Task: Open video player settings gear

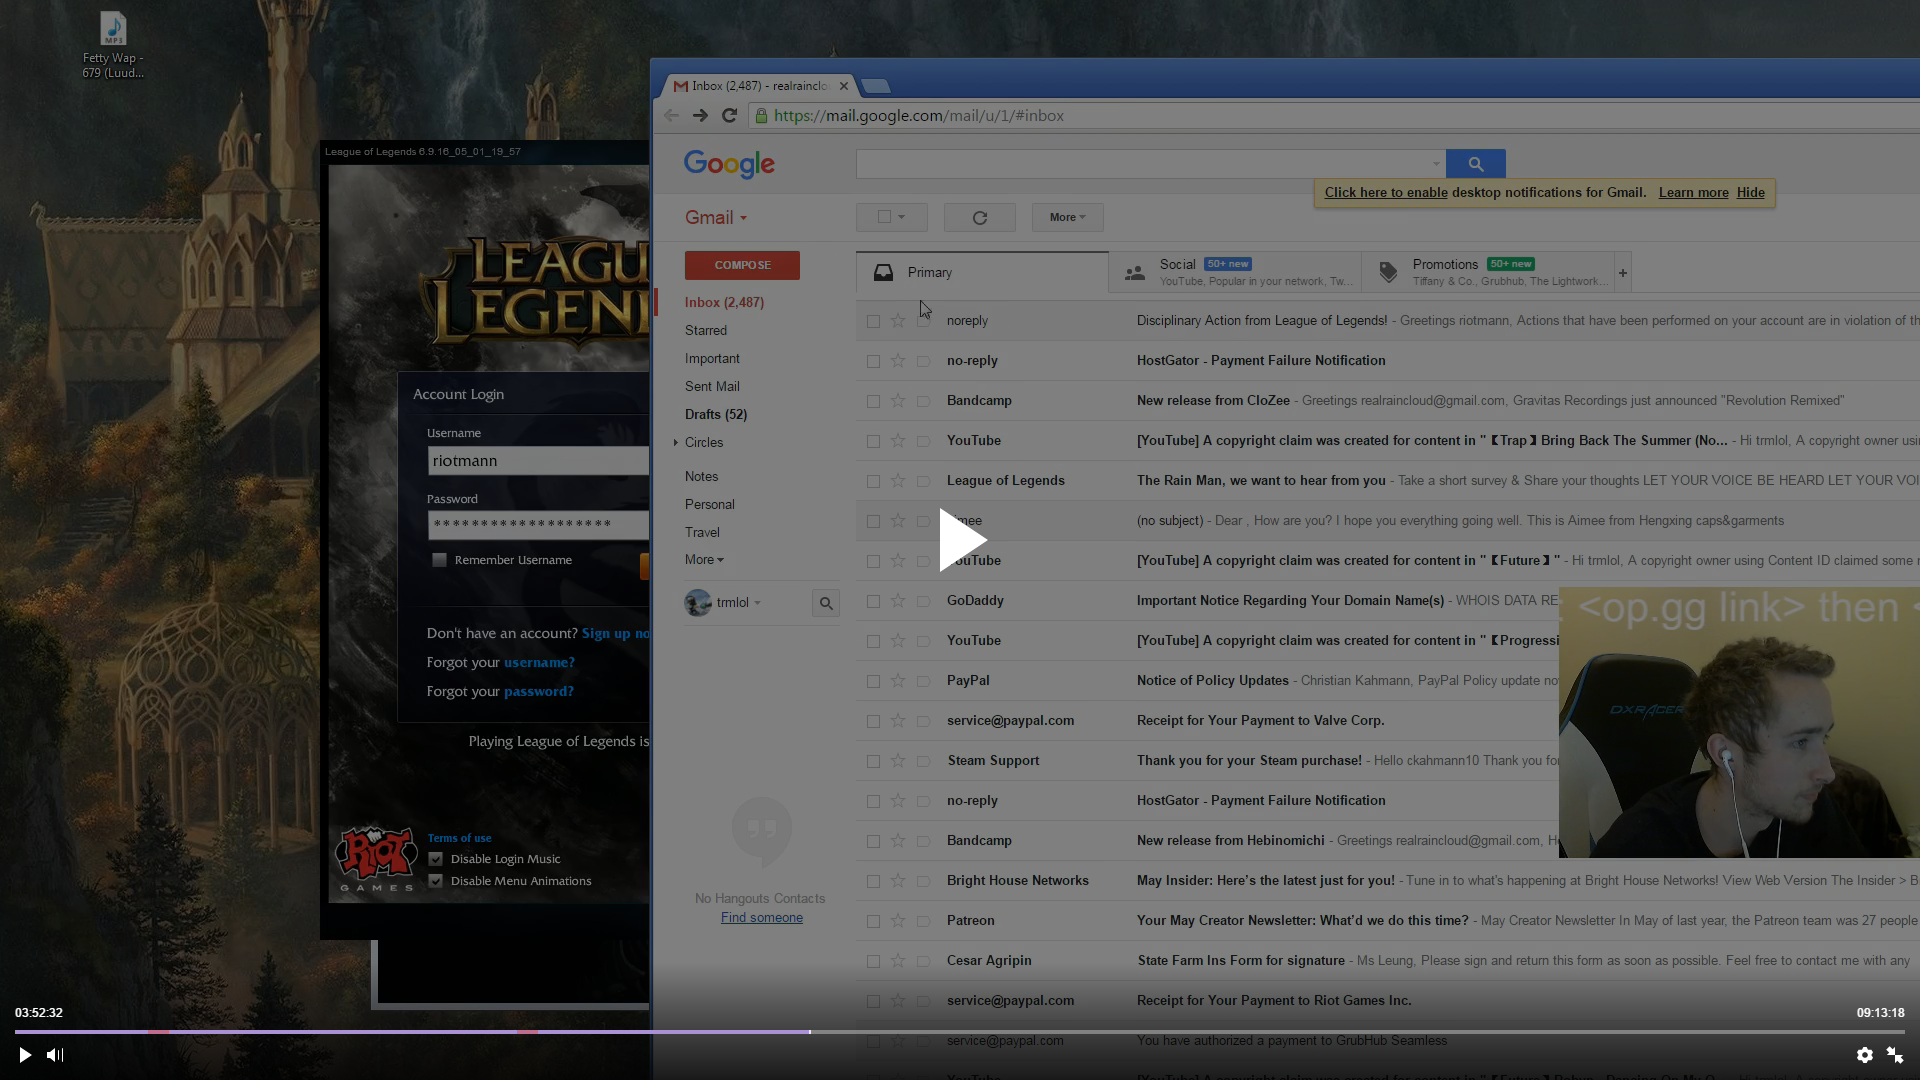Action: 1864,1055
